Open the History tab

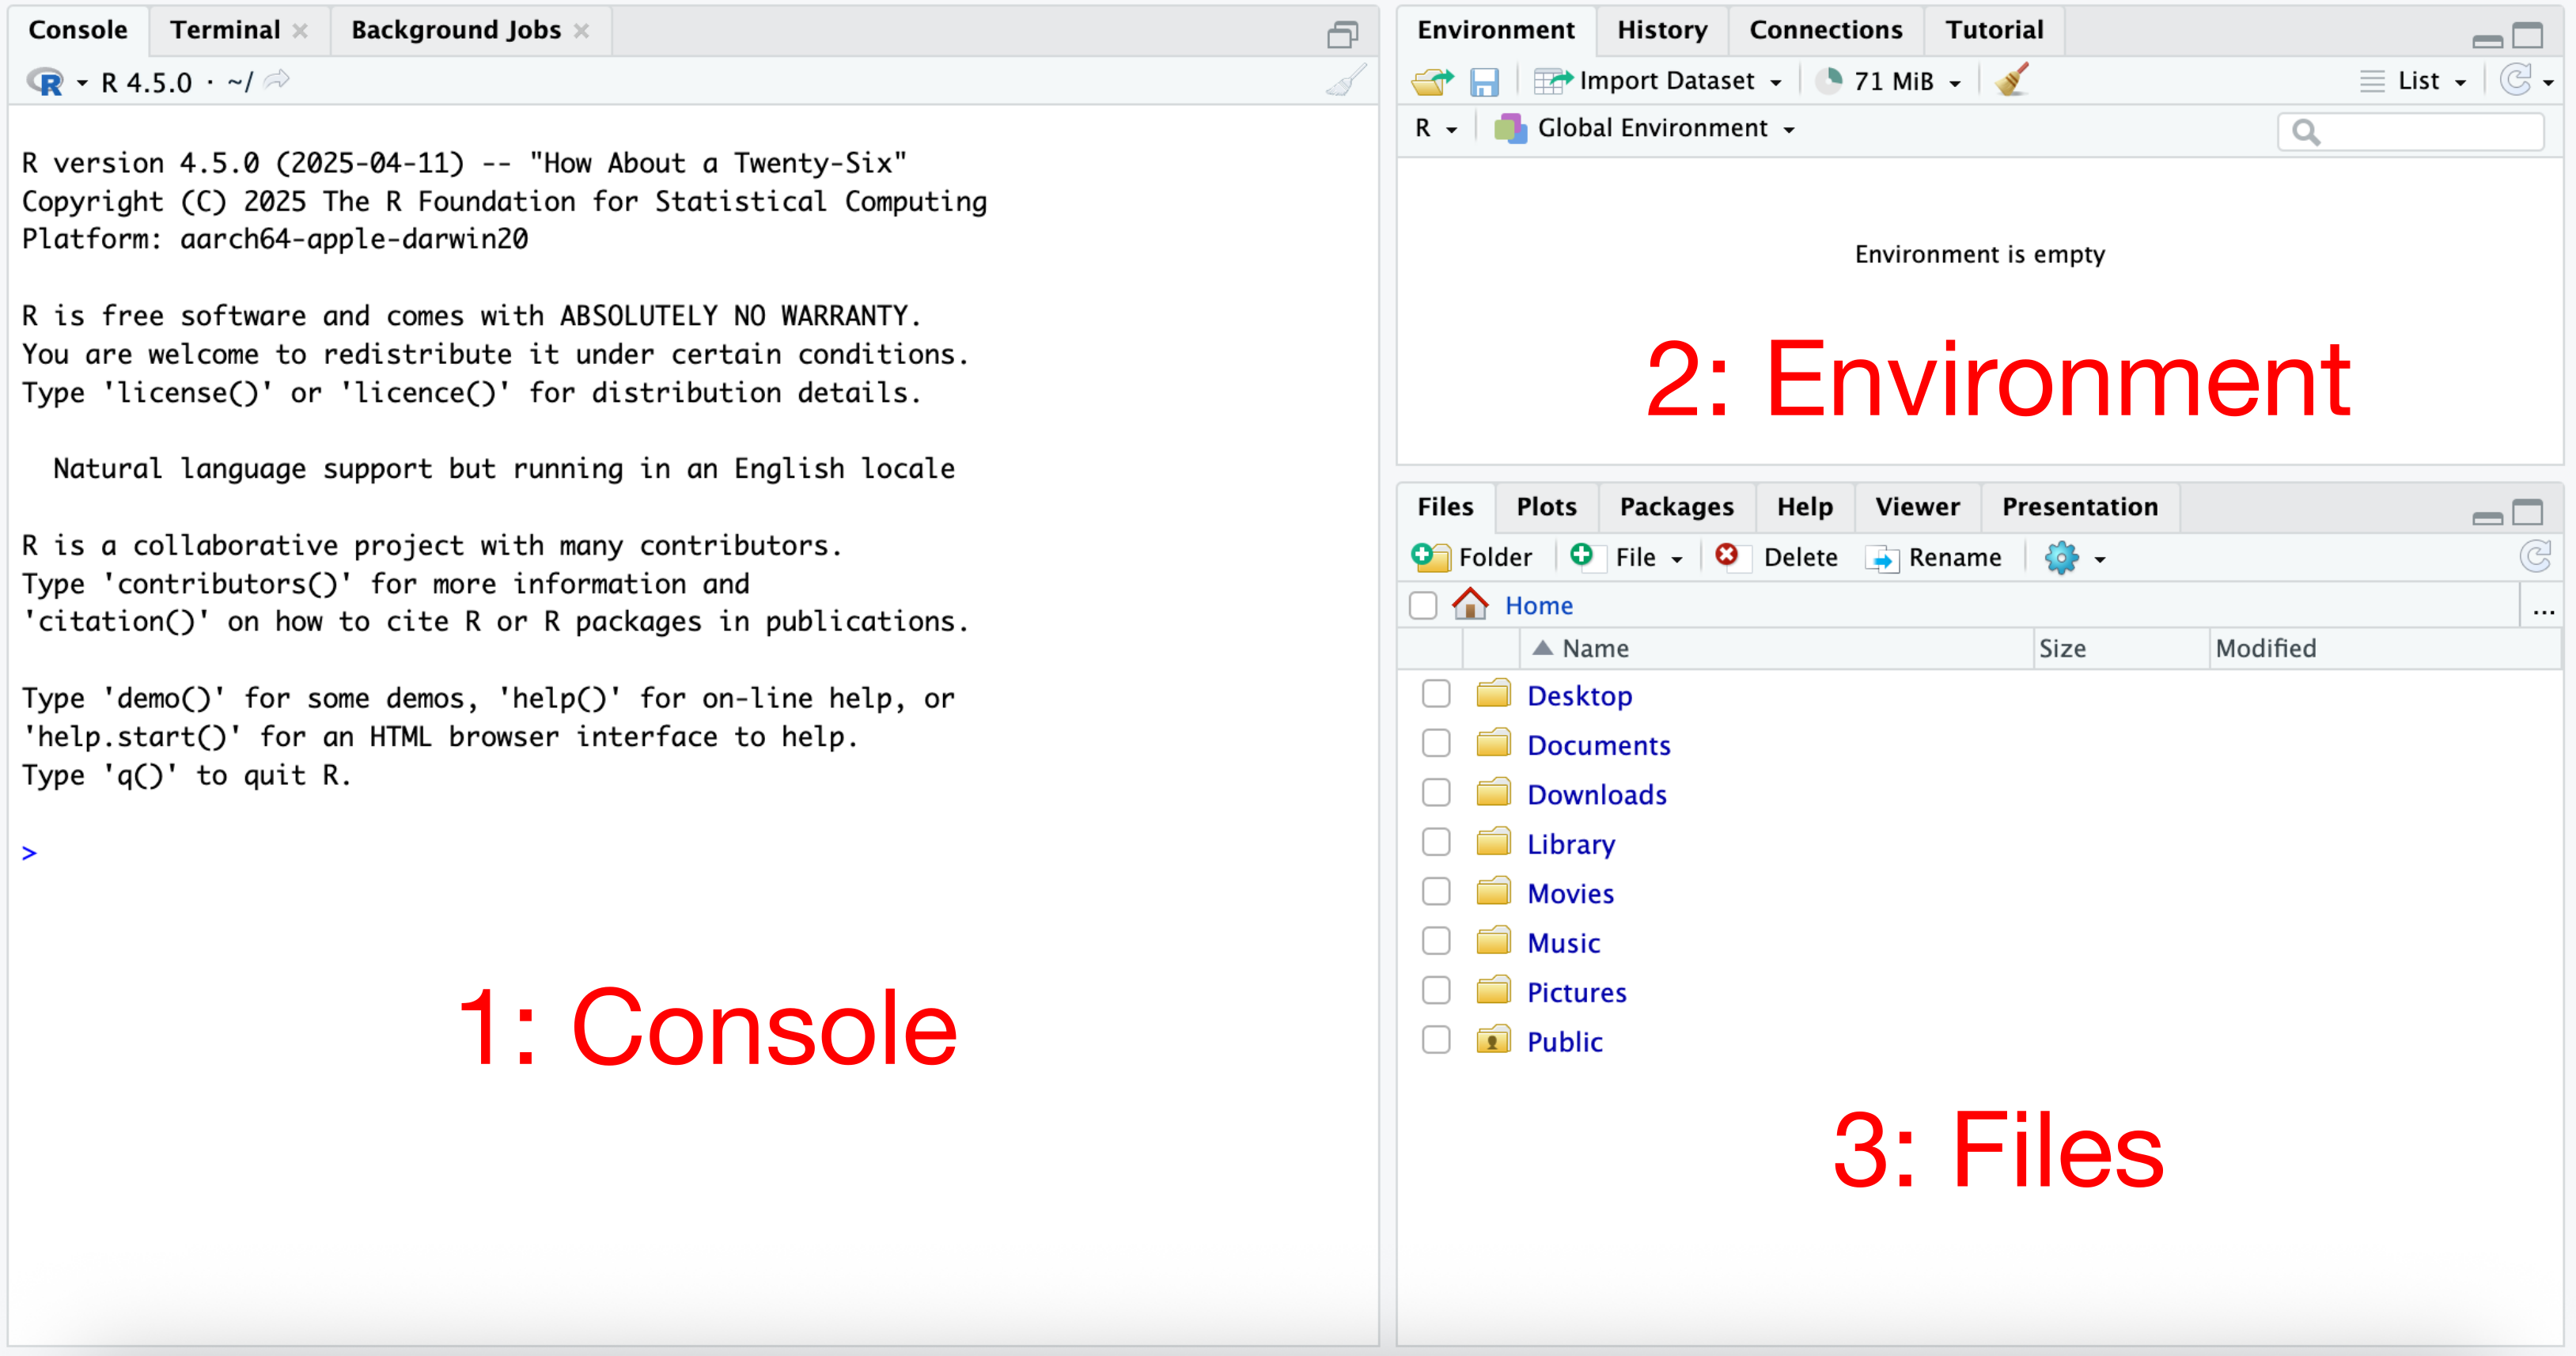tap(1662, 30)
